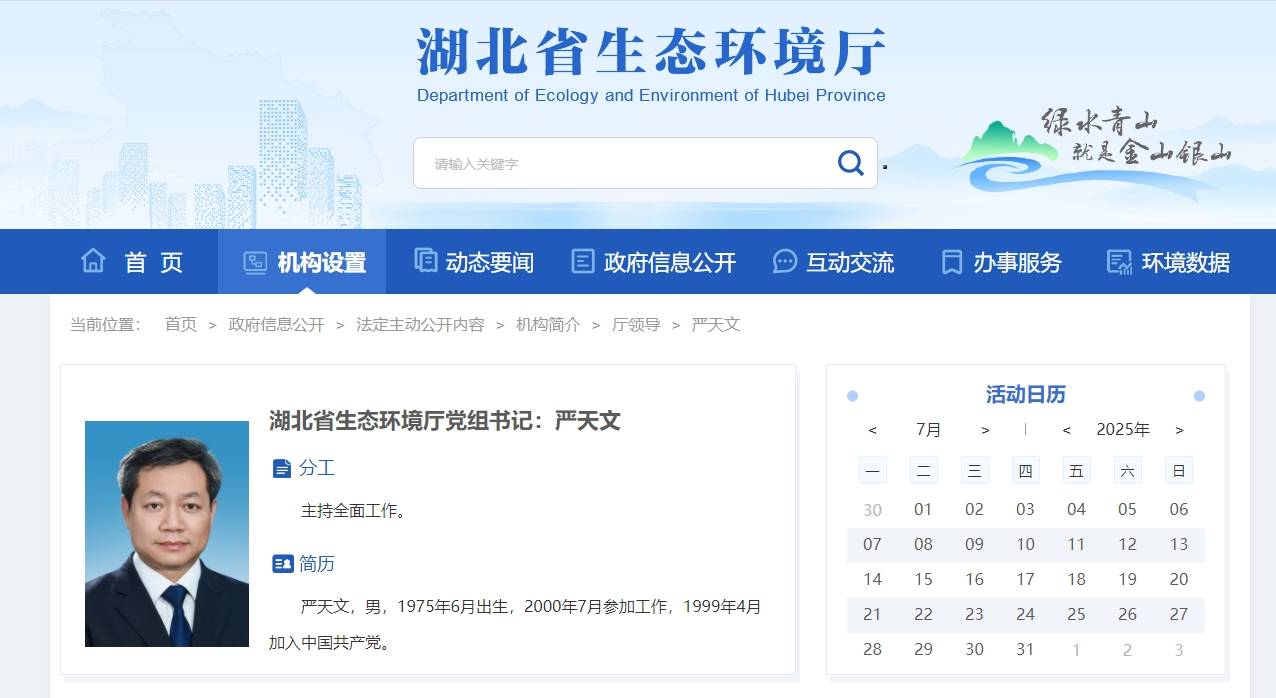Open the 办事服务 menu item
Screen dimensions: 1276x698
tap(1017, 263)
